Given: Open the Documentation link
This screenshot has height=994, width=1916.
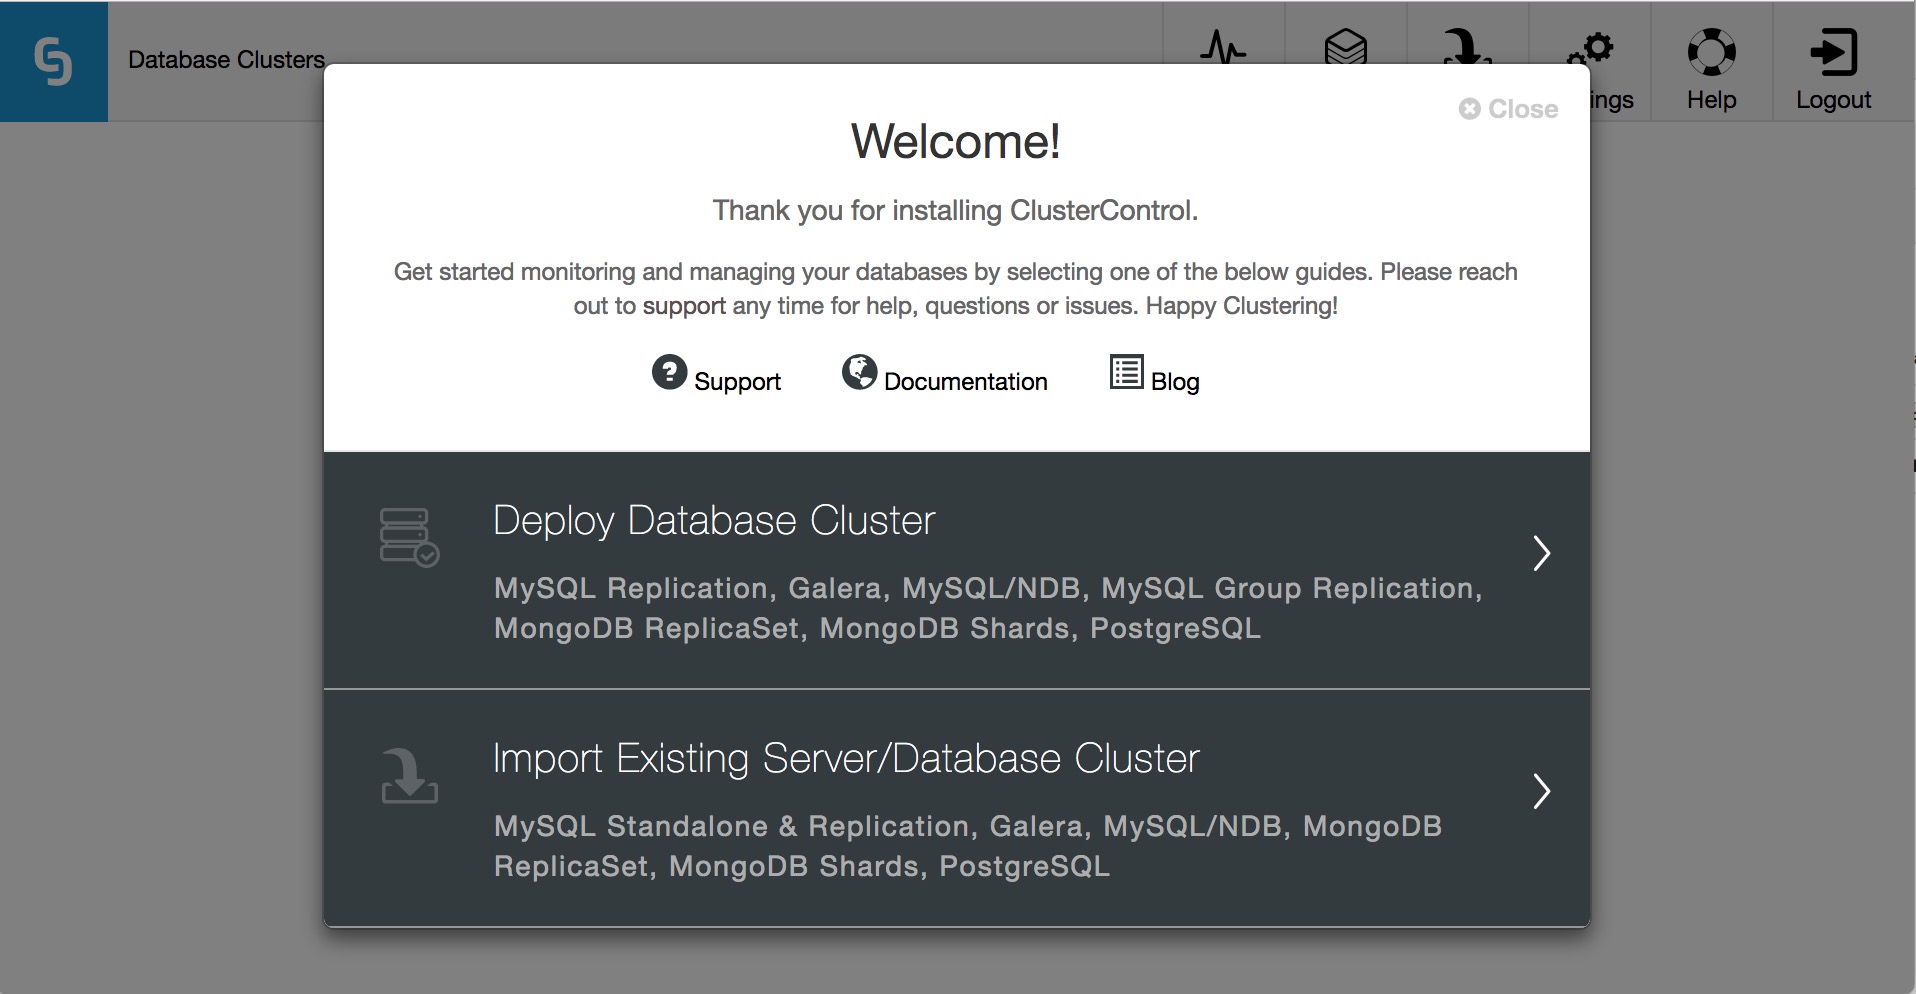Looking at the screenshot, I should pyautogui.click(x=965, y=382).
